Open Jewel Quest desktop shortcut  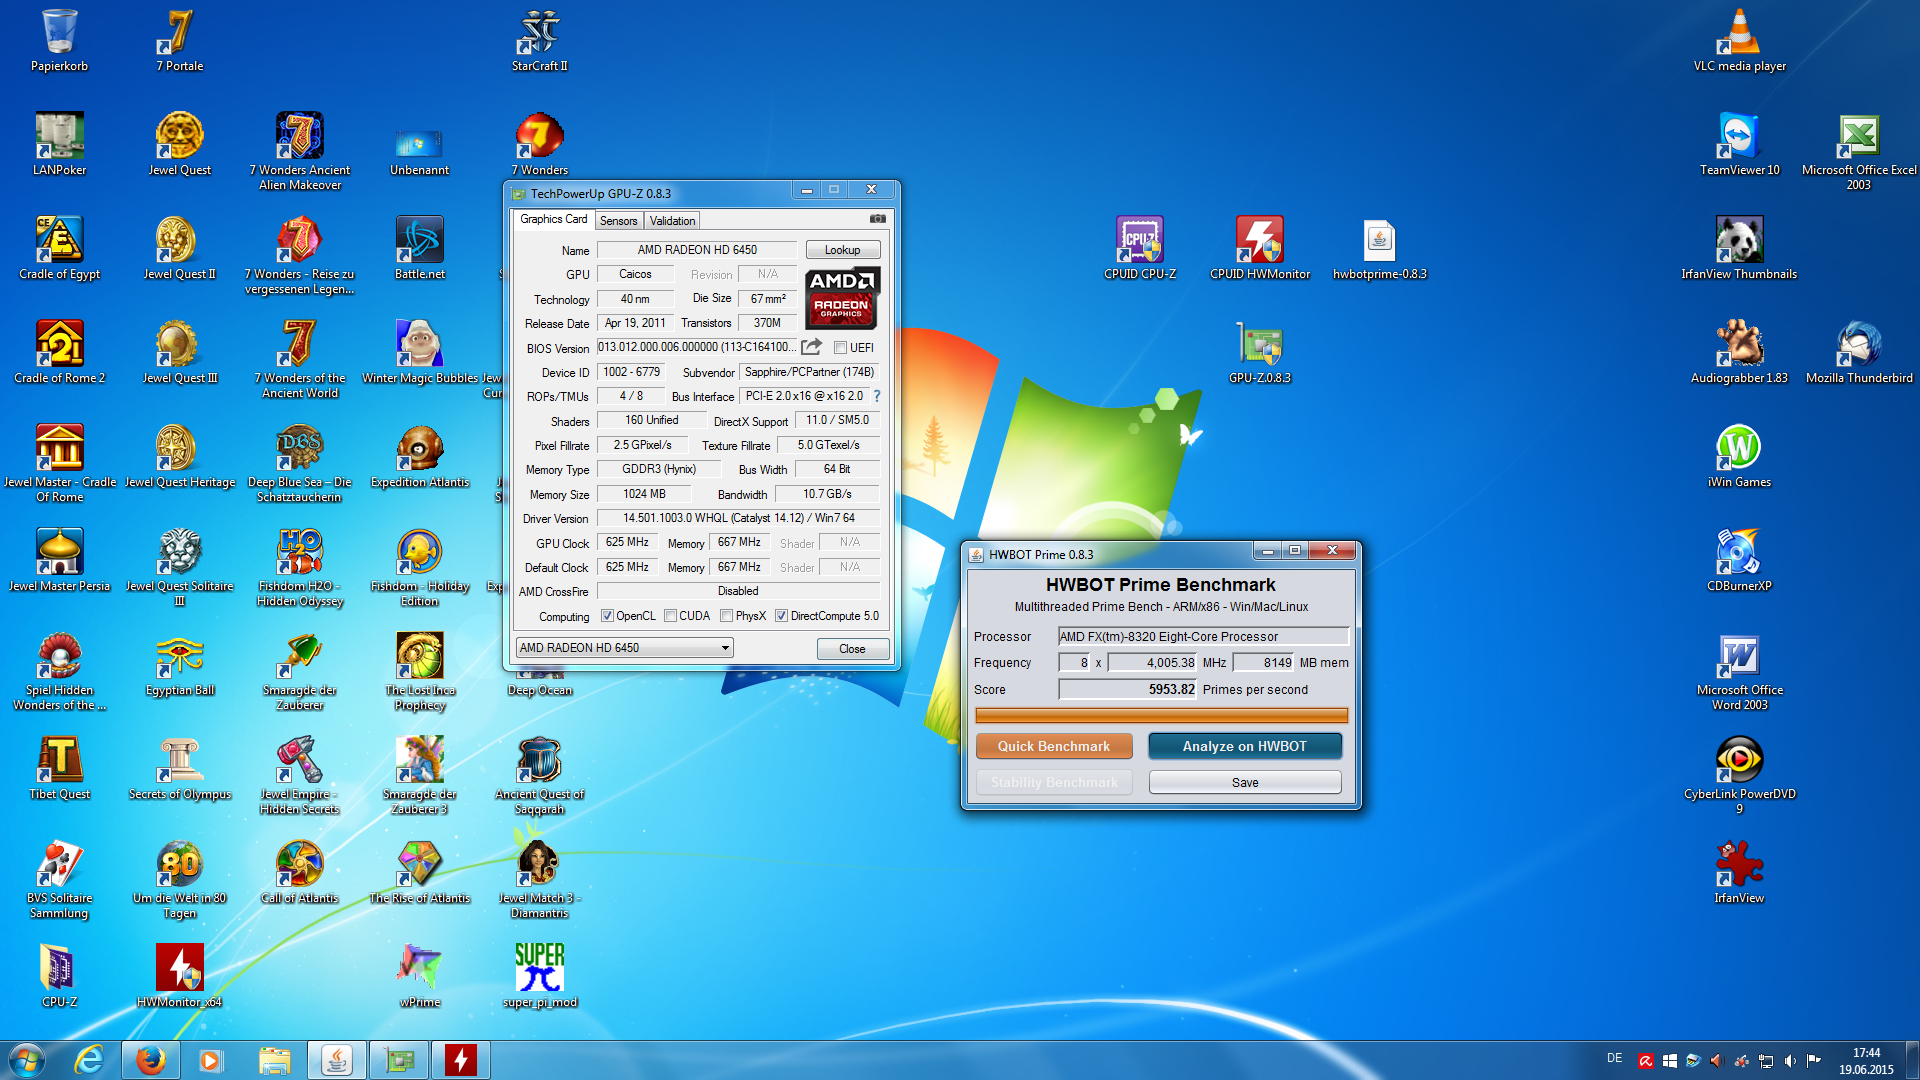point(180,144)
